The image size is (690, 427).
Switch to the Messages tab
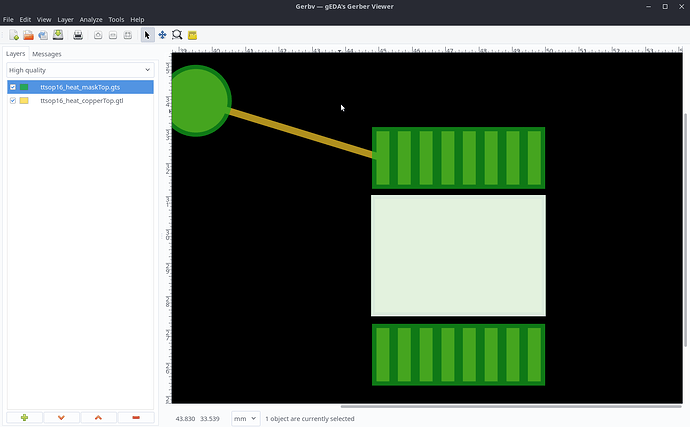tap(47, 54)
